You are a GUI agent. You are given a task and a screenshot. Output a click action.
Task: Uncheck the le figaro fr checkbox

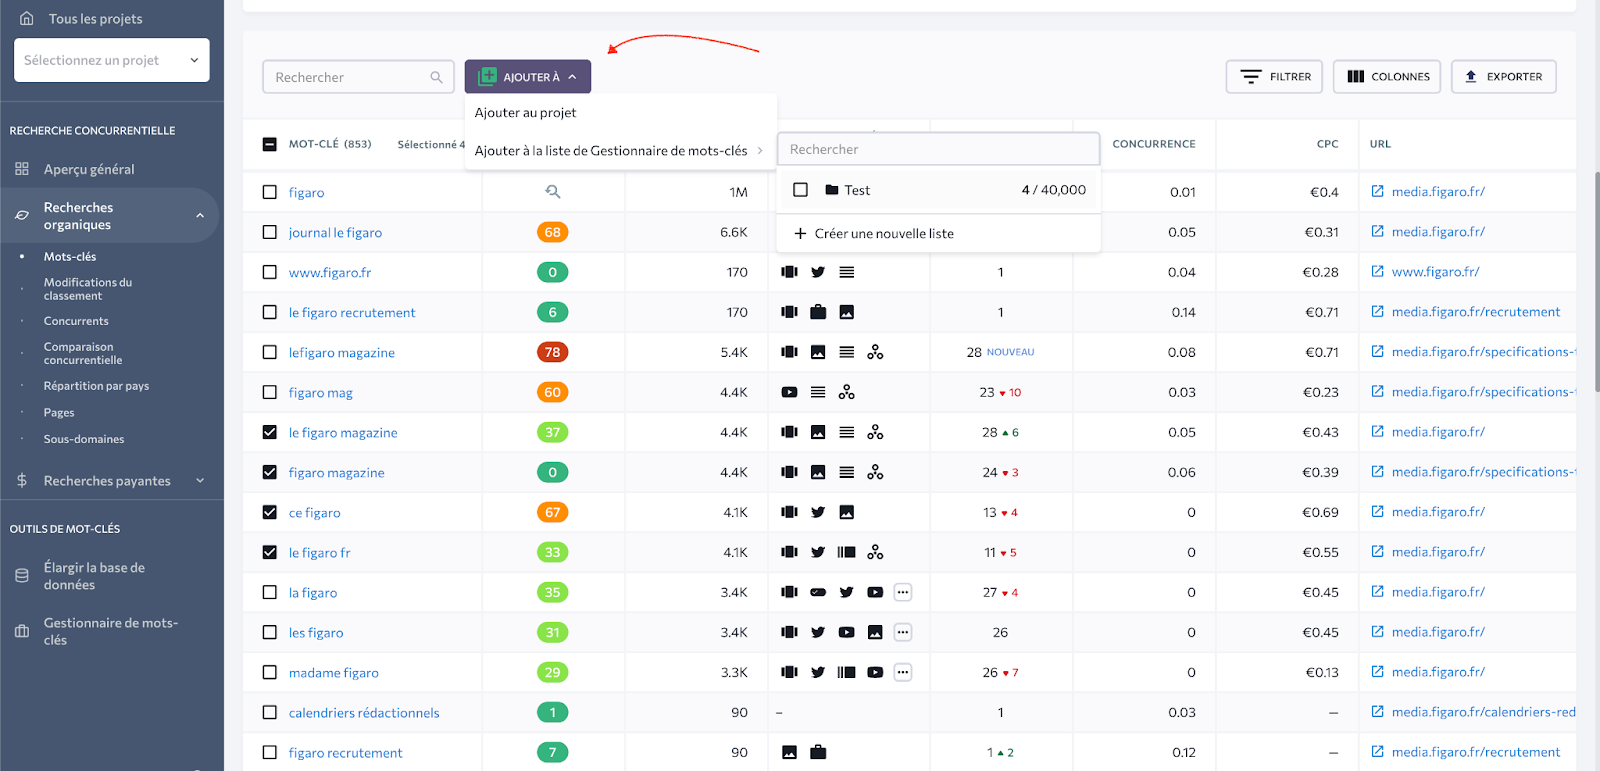[269, 552]
